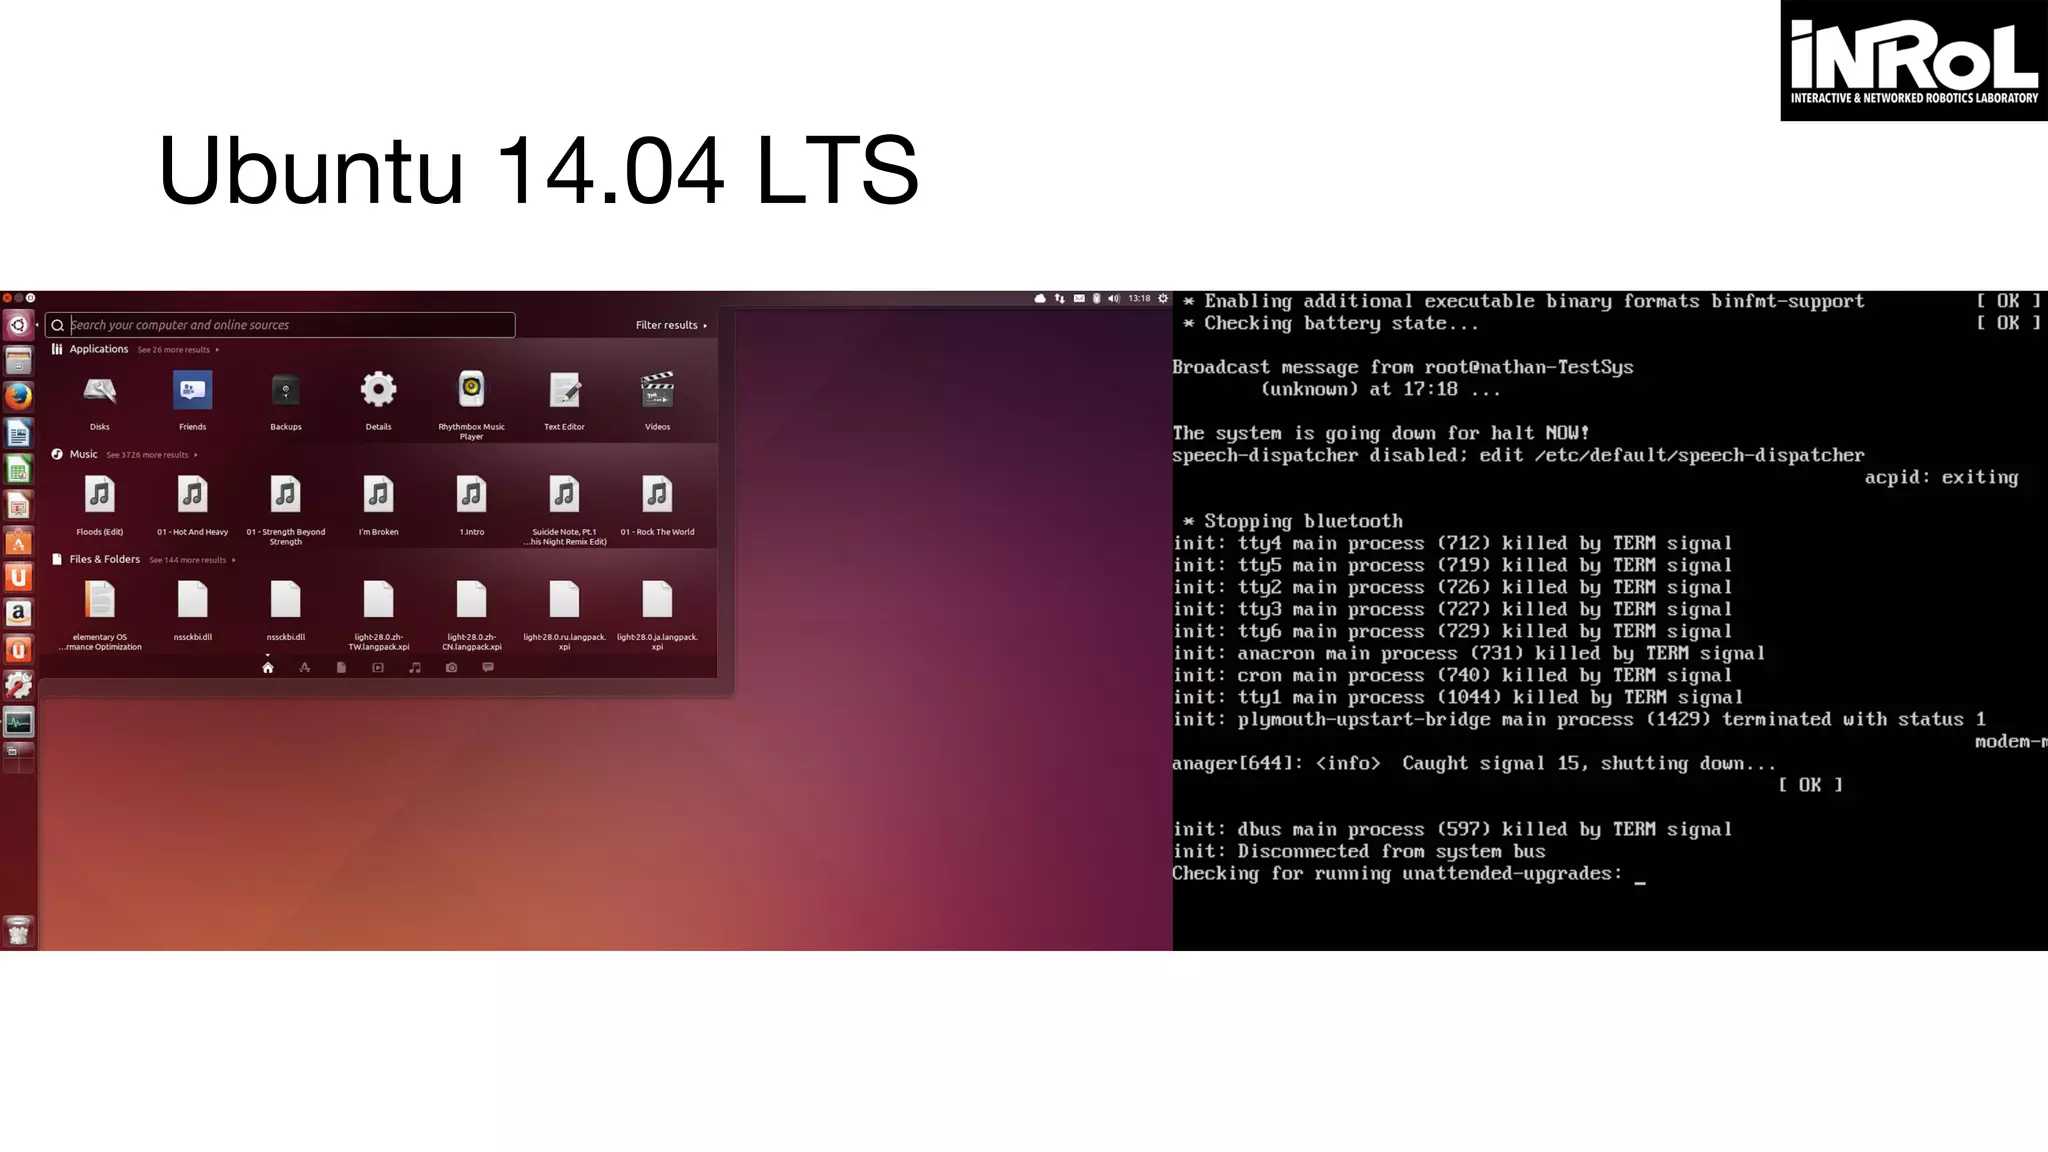Switch to the Photos lens tab
Viewport: 2048px width, 1152px height.
[x=451, y=667]
